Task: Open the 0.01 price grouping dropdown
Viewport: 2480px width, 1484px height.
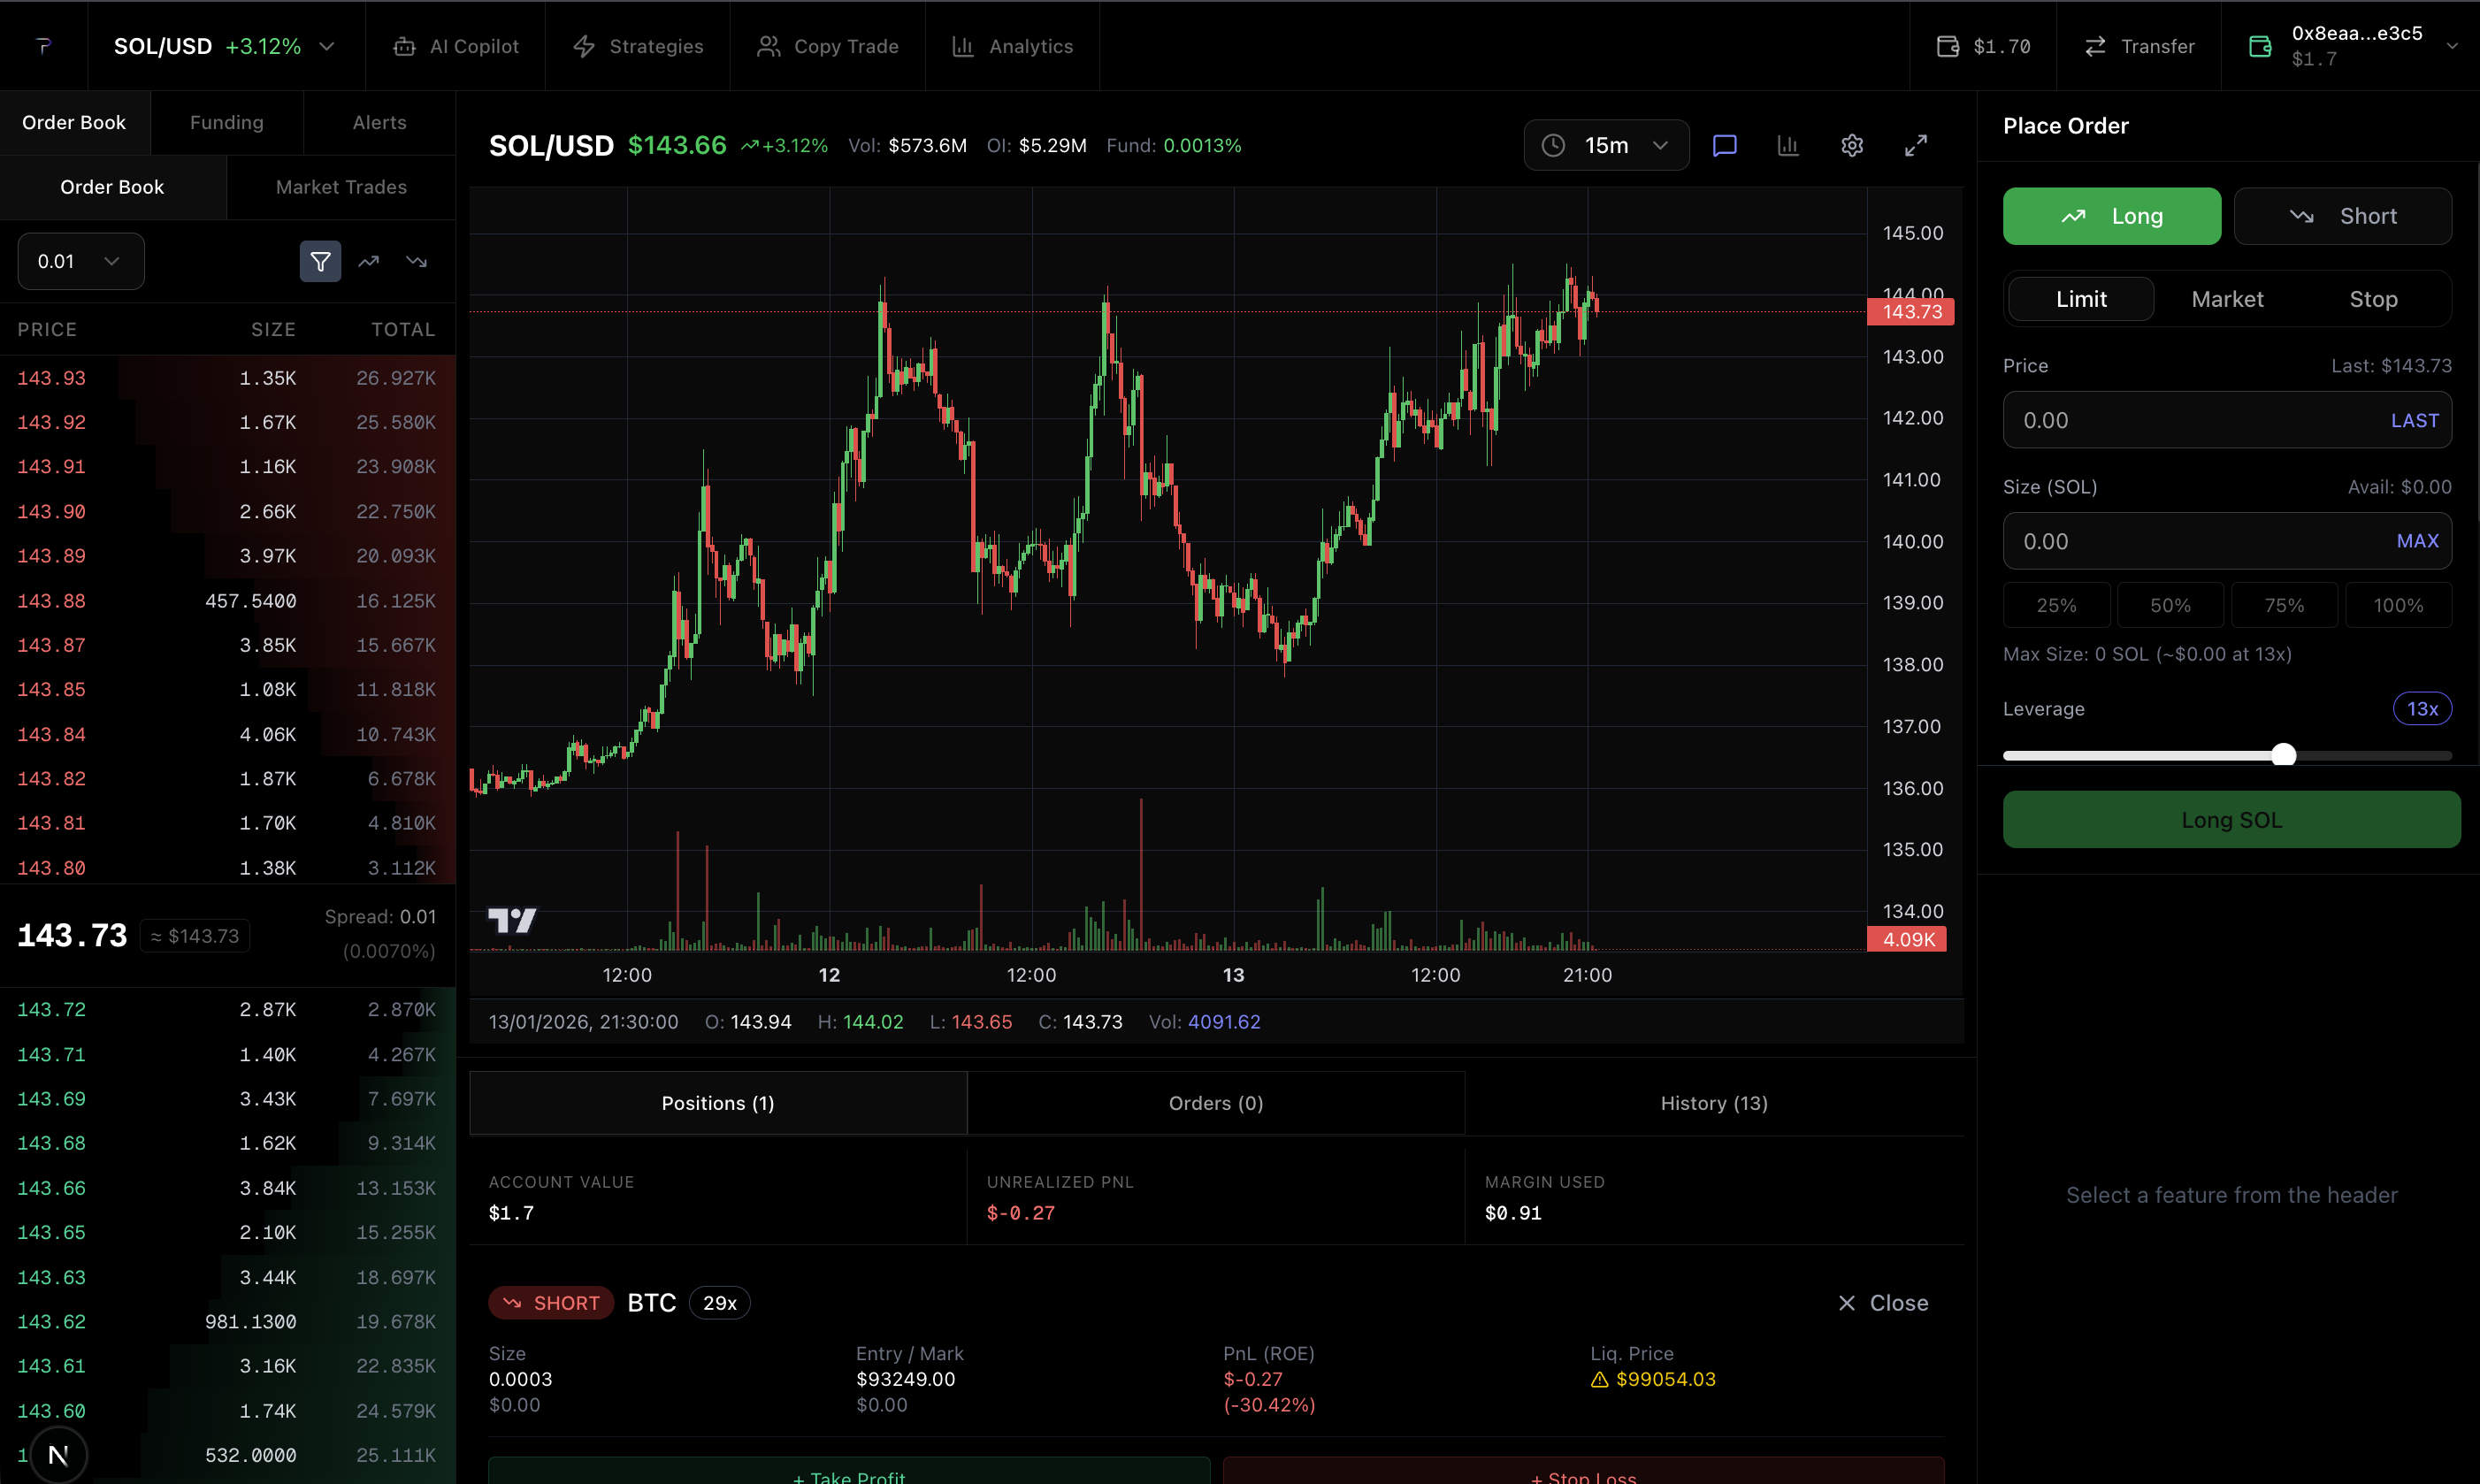Action: tap(80, 262)
